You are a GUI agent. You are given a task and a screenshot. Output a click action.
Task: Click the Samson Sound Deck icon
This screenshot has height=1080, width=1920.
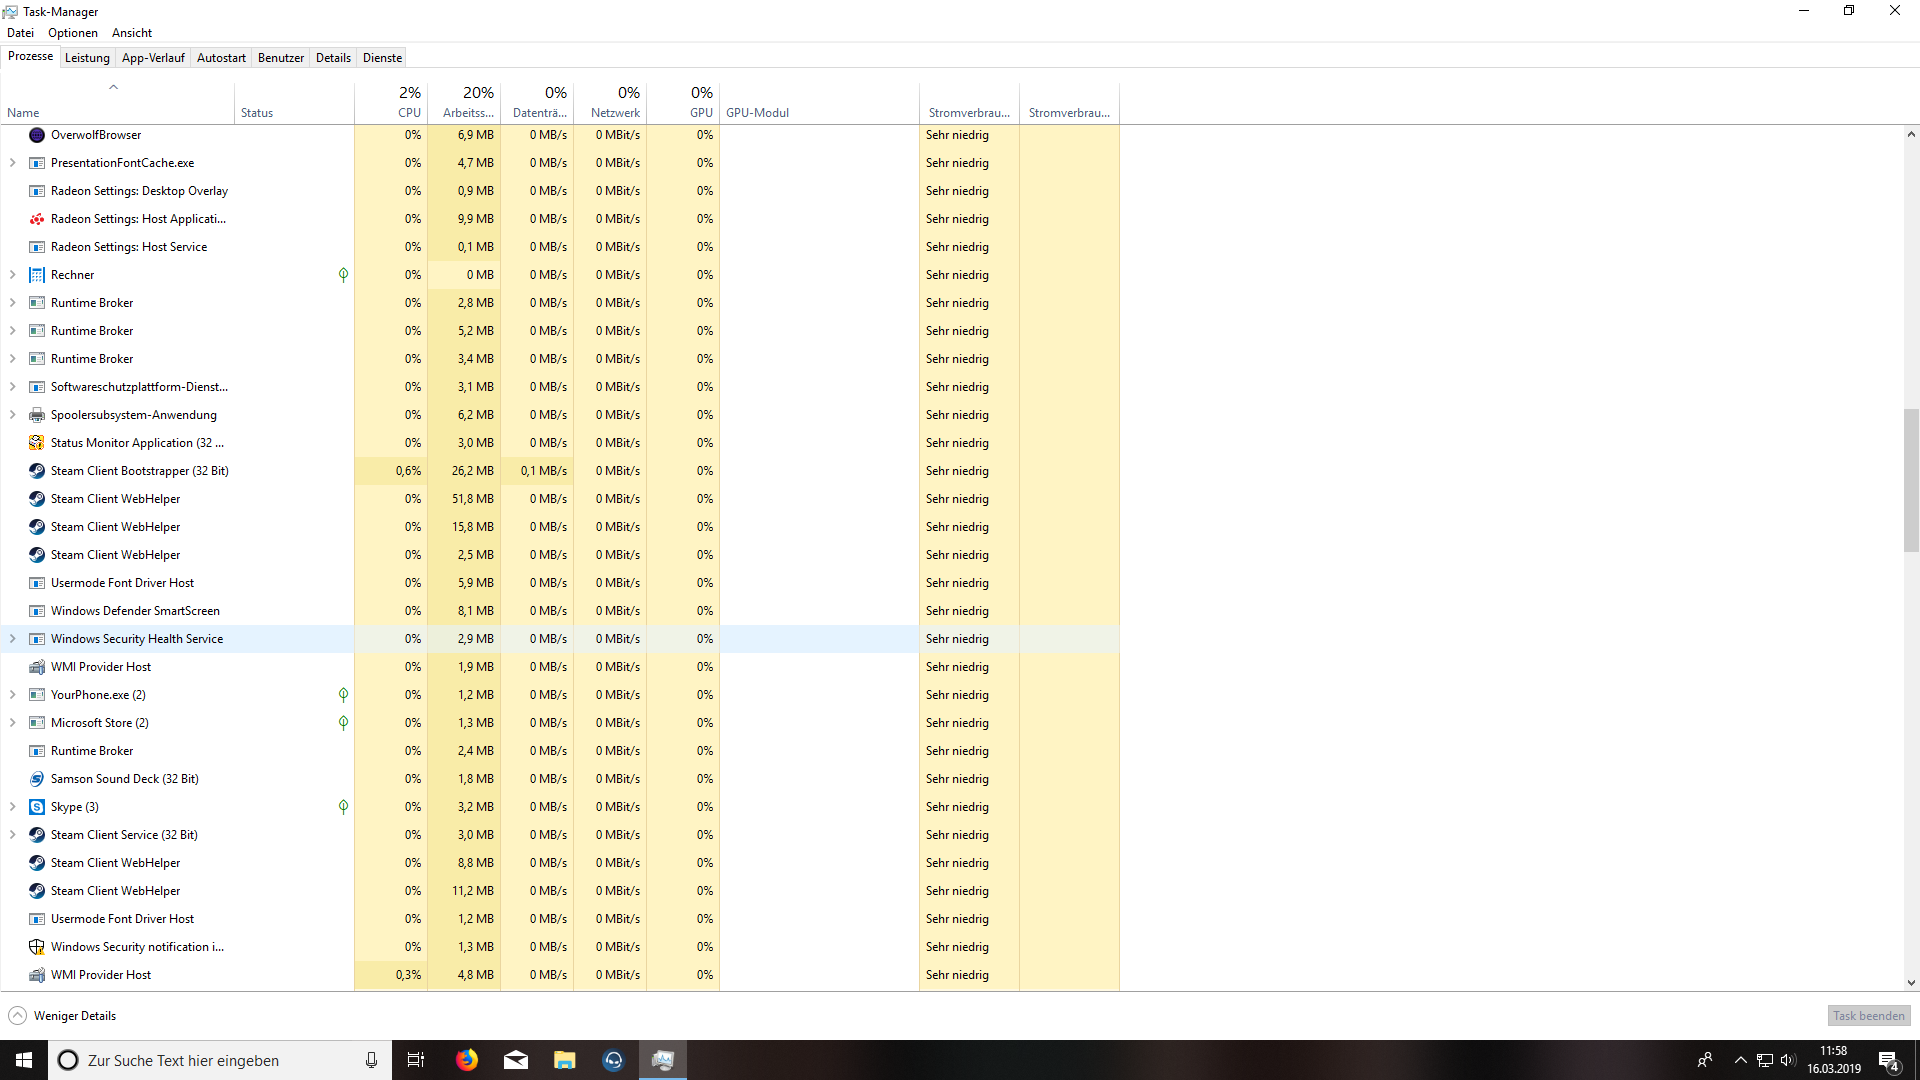[37, 779]
